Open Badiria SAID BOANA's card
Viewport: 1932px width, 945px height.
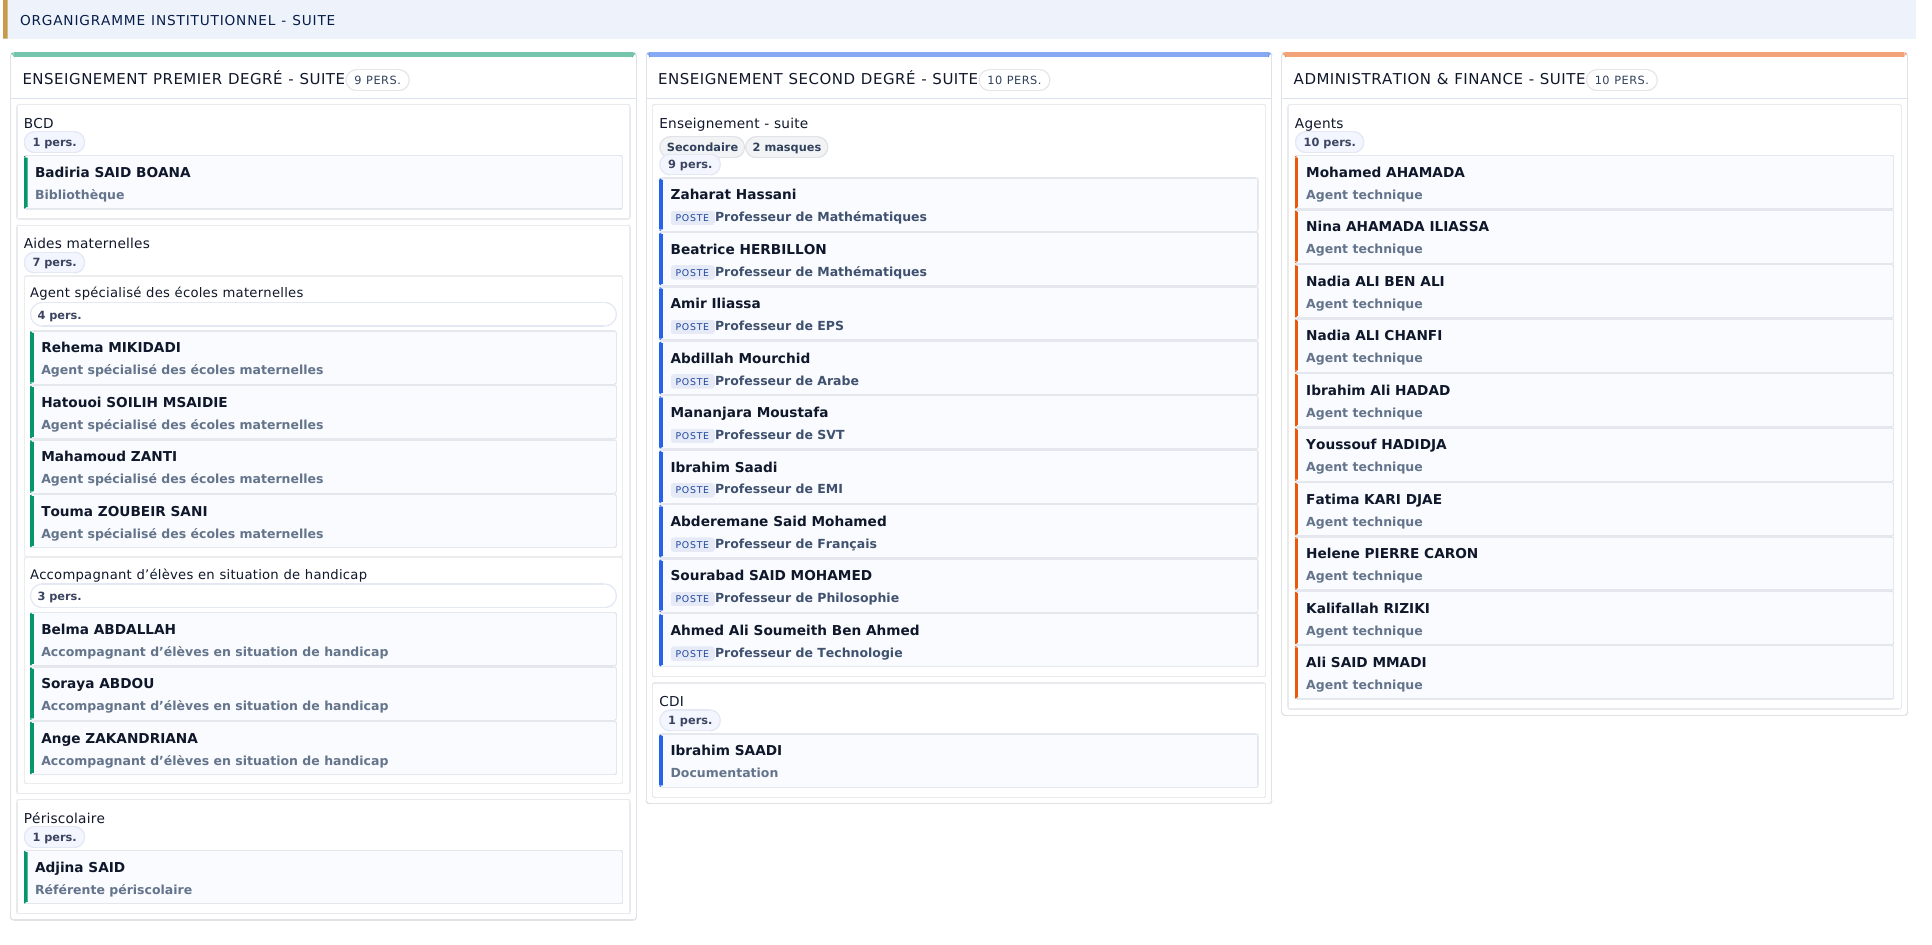[x=324, y=183]
